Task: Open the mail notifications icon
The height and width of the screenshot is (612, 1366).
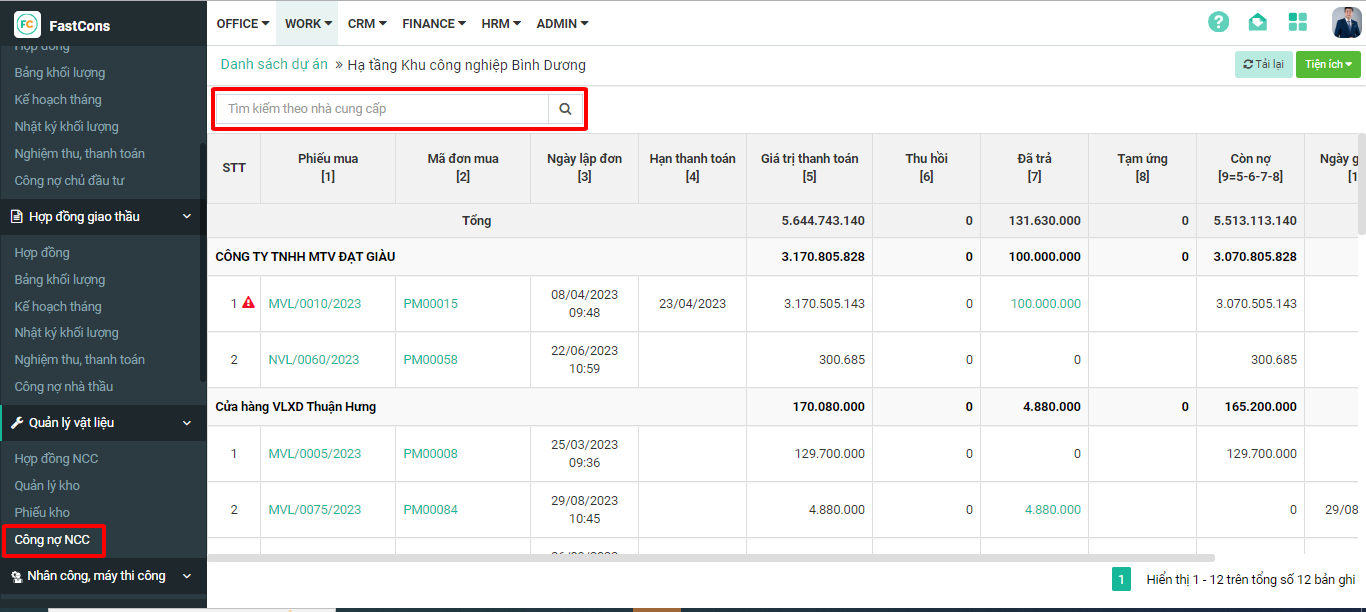Action: (x=1257, y=22)
